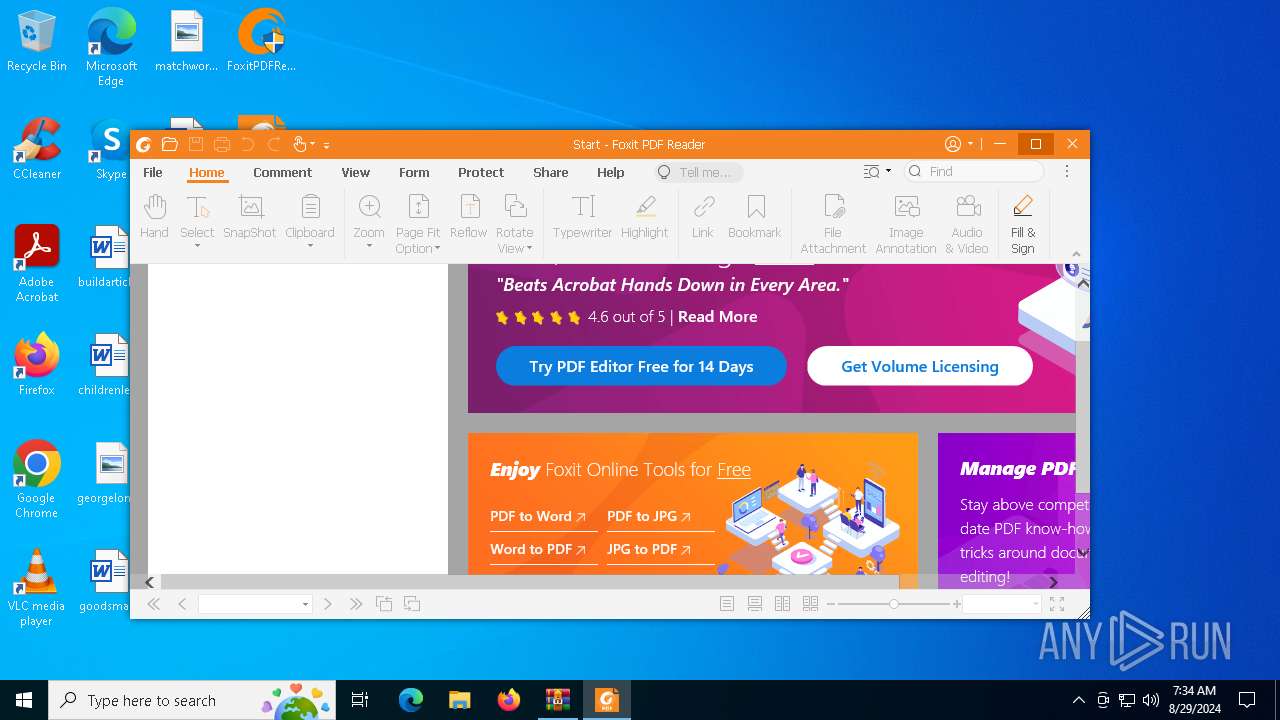
Task: Click the Save icon in quick access
Action: click(x=196, y=144)
